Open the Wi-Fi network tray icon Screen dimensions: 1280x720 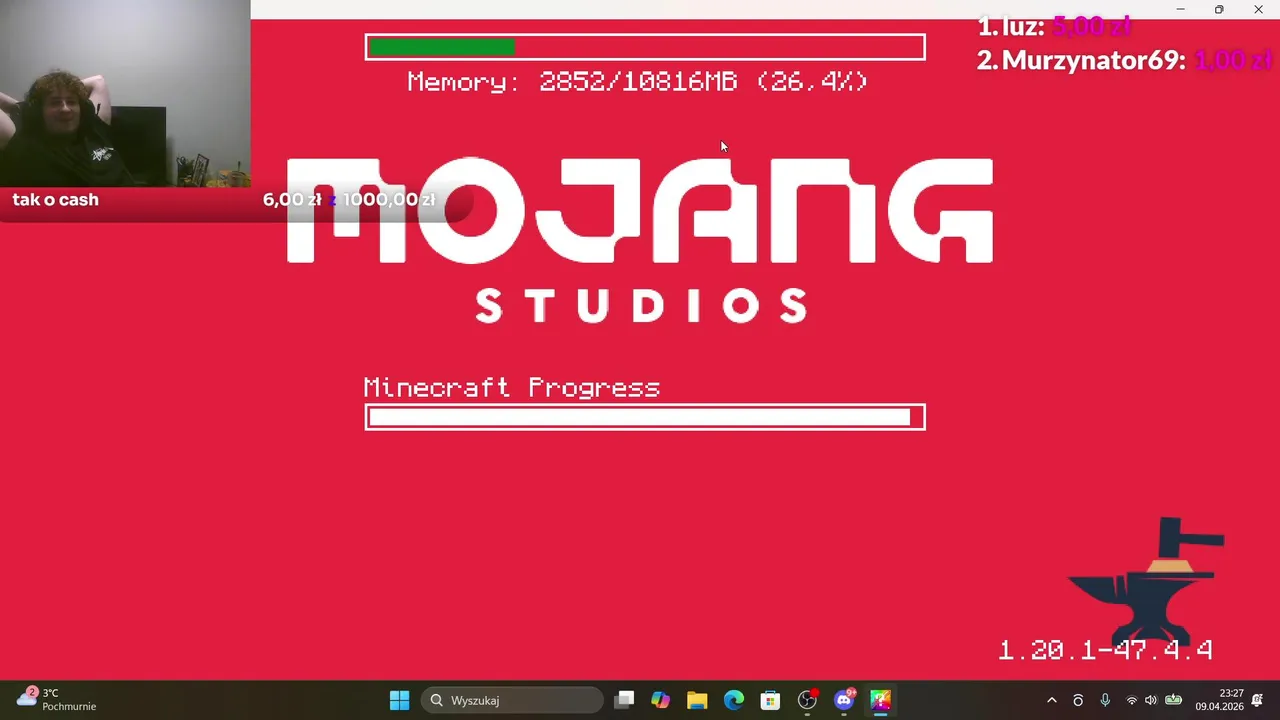[1131, 700]
